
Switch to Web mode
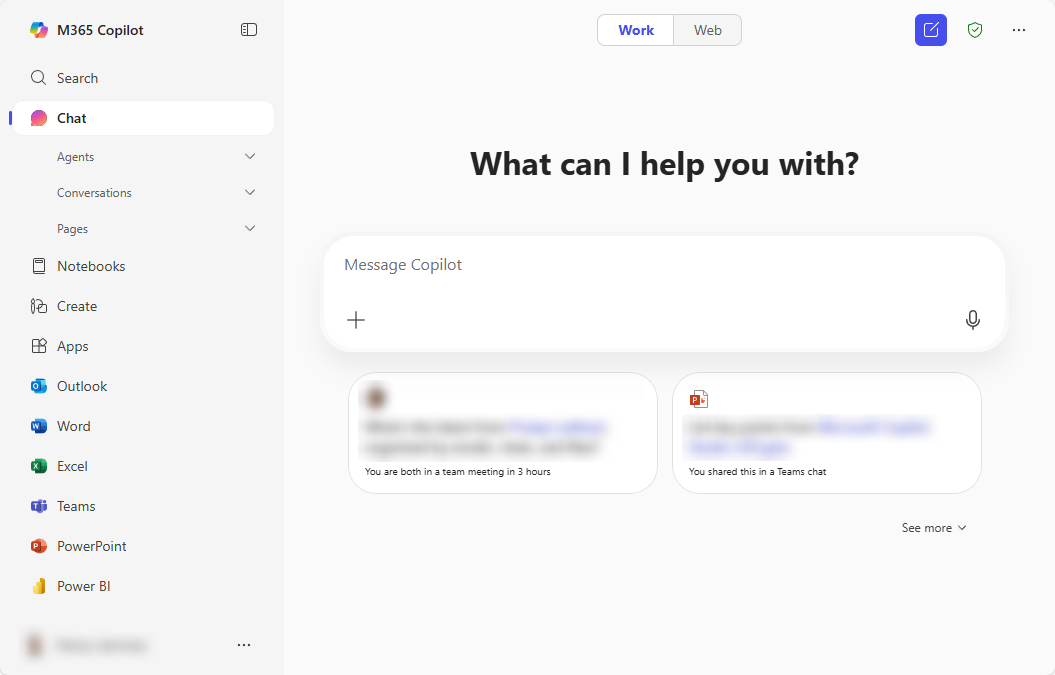pyautogui.click(x=708, y=30)
